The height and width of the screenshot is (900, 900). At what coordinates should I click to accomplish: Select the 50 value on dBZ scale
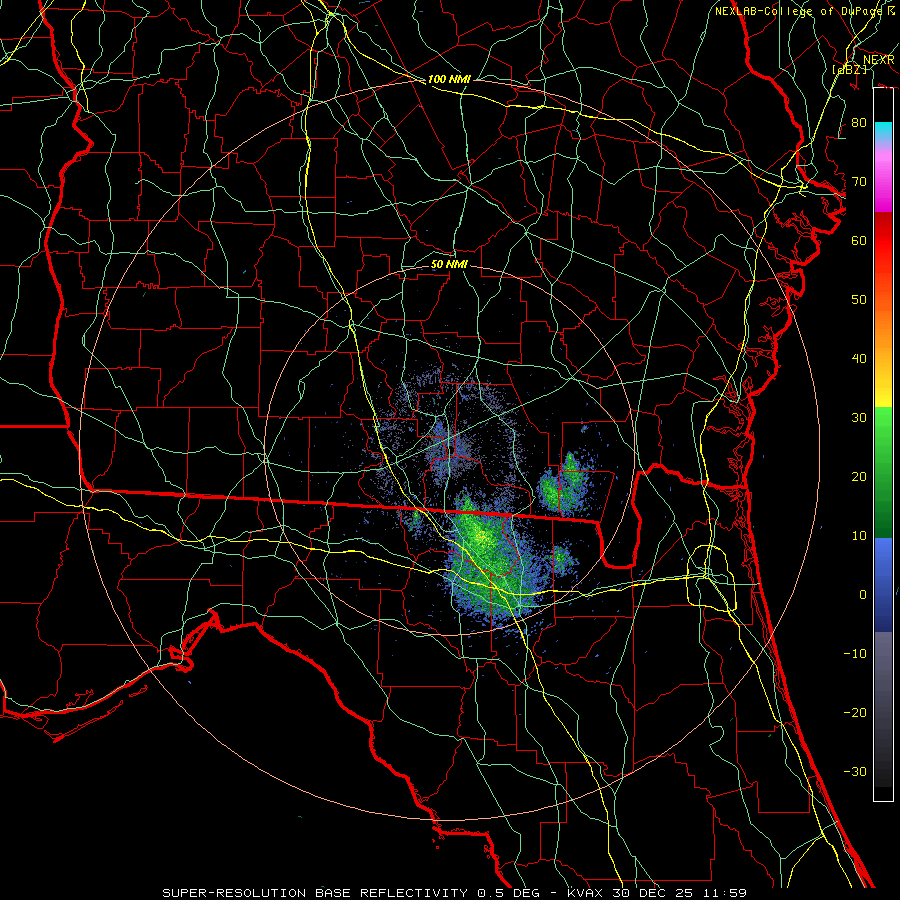859,300
